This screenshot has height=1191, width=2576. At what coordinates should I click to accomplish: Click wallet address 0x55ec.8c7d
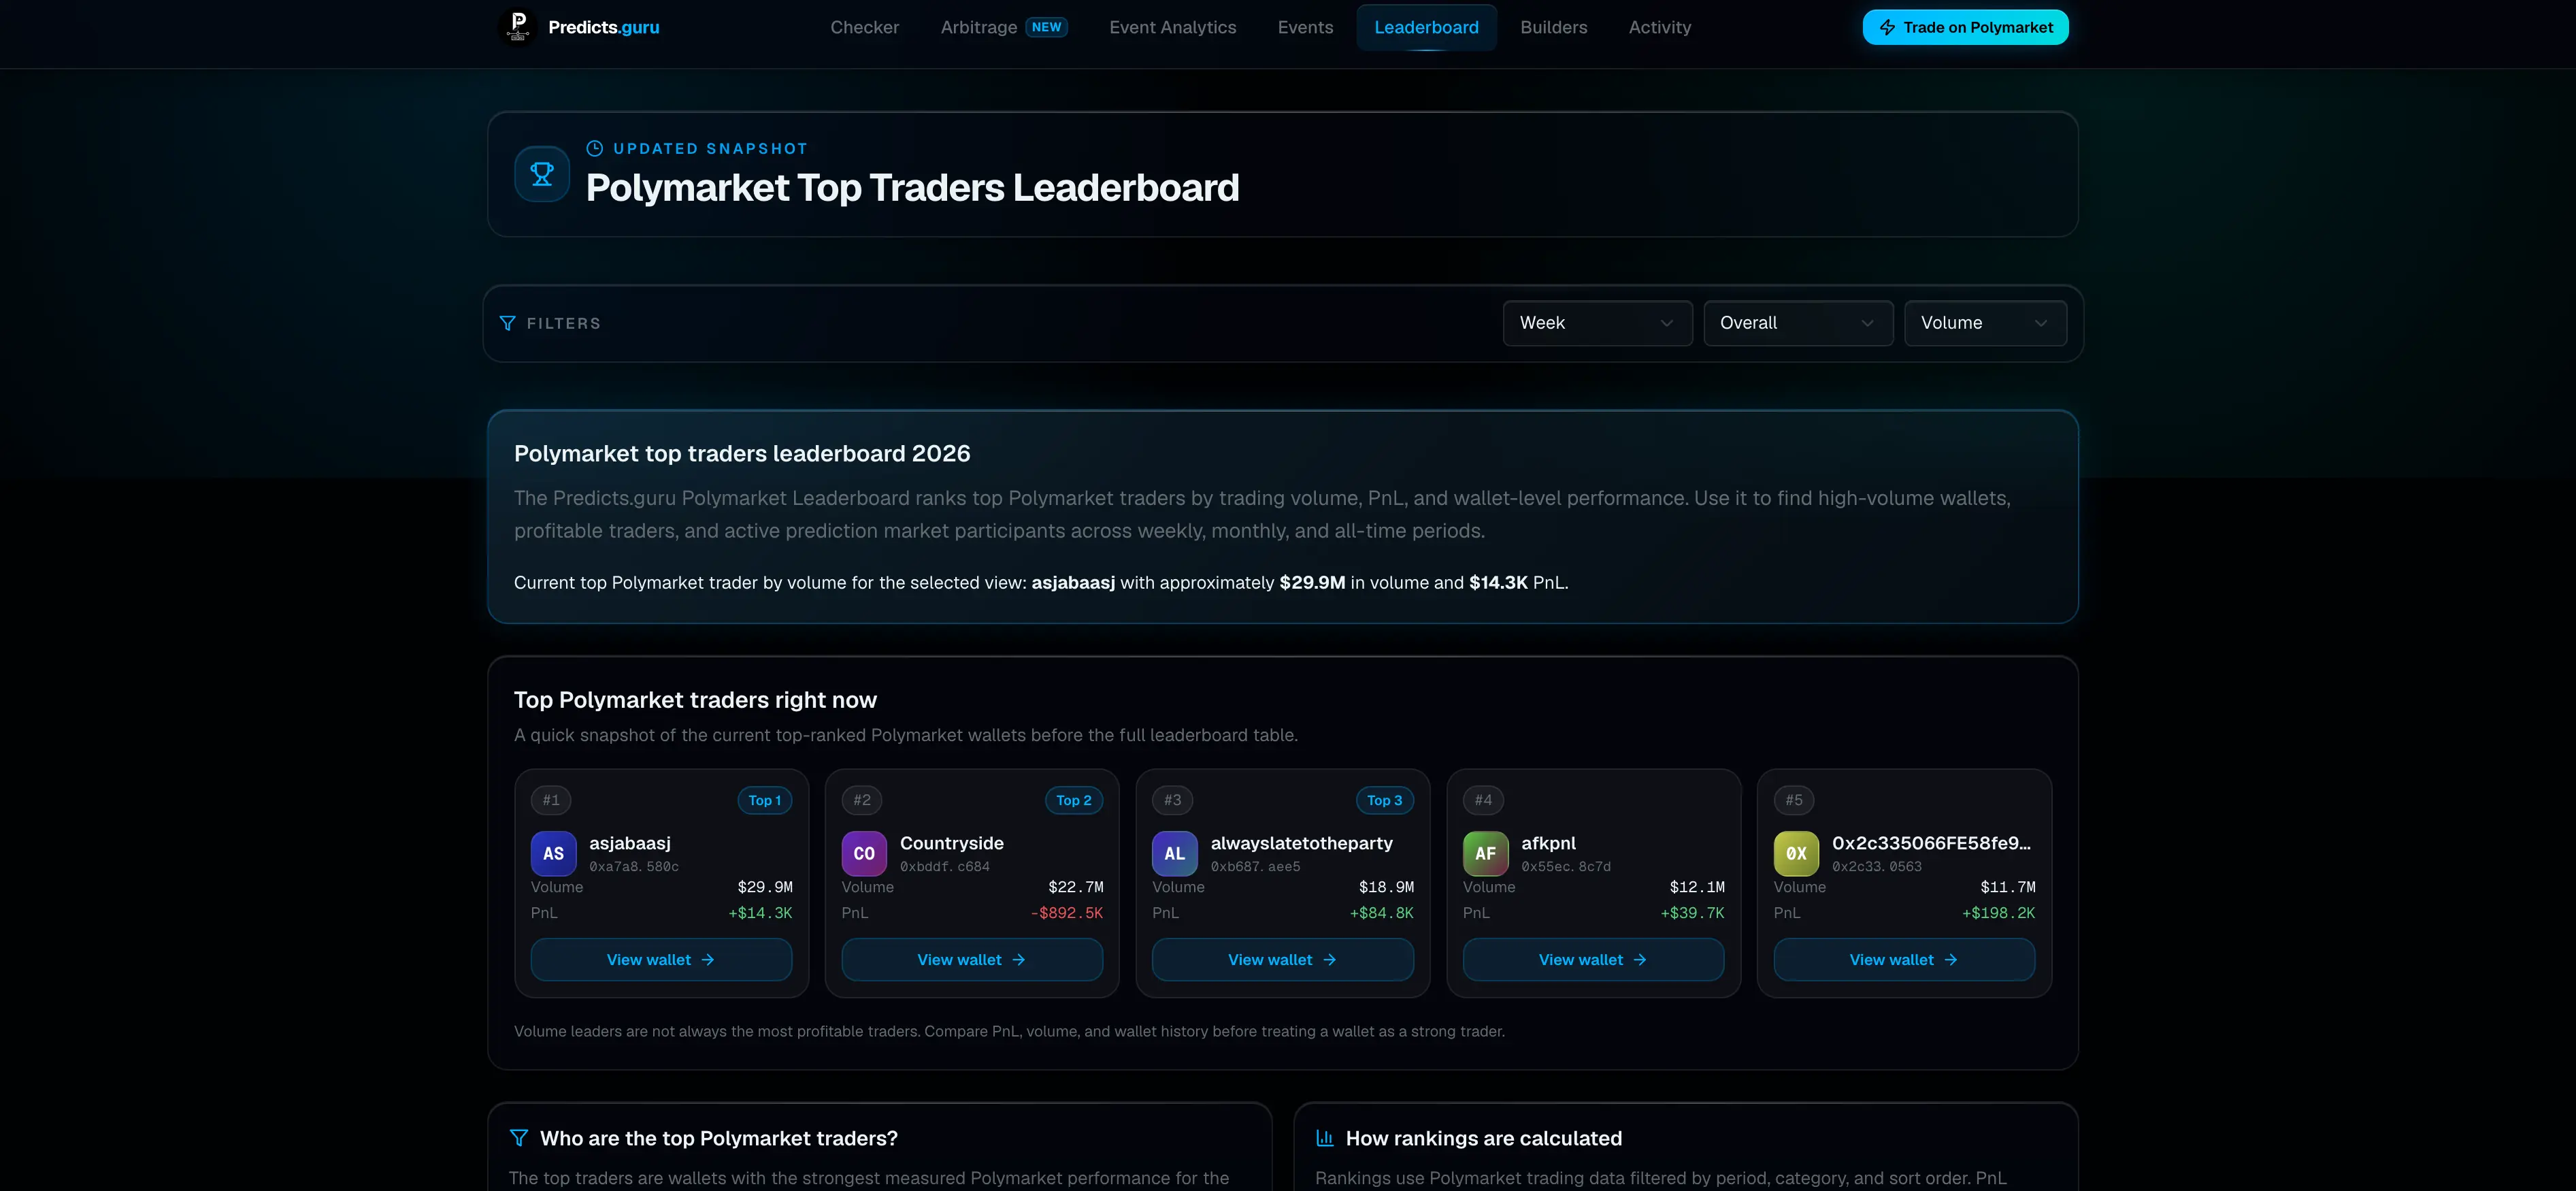coord(1566,867)
